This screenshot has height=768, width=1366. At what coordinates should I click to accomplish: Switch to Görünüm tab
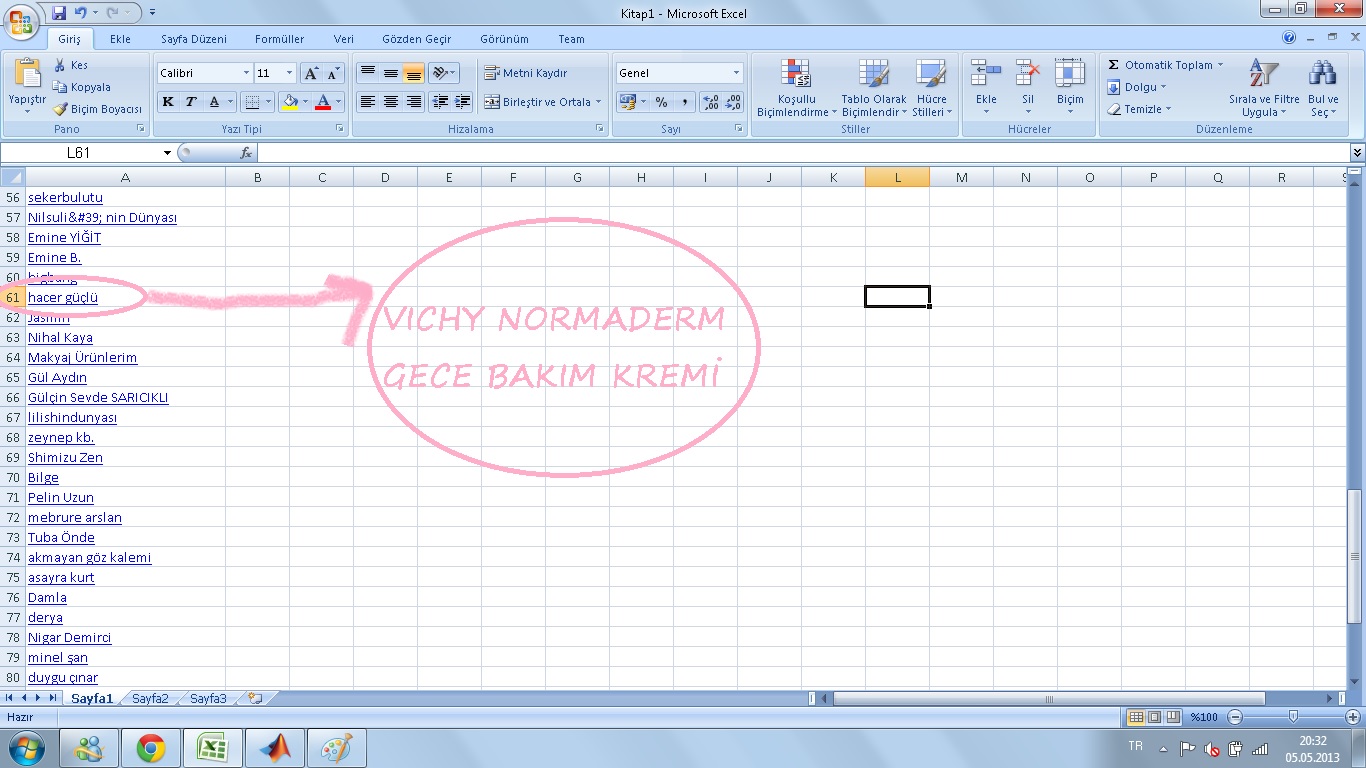(x=504, y=39)
